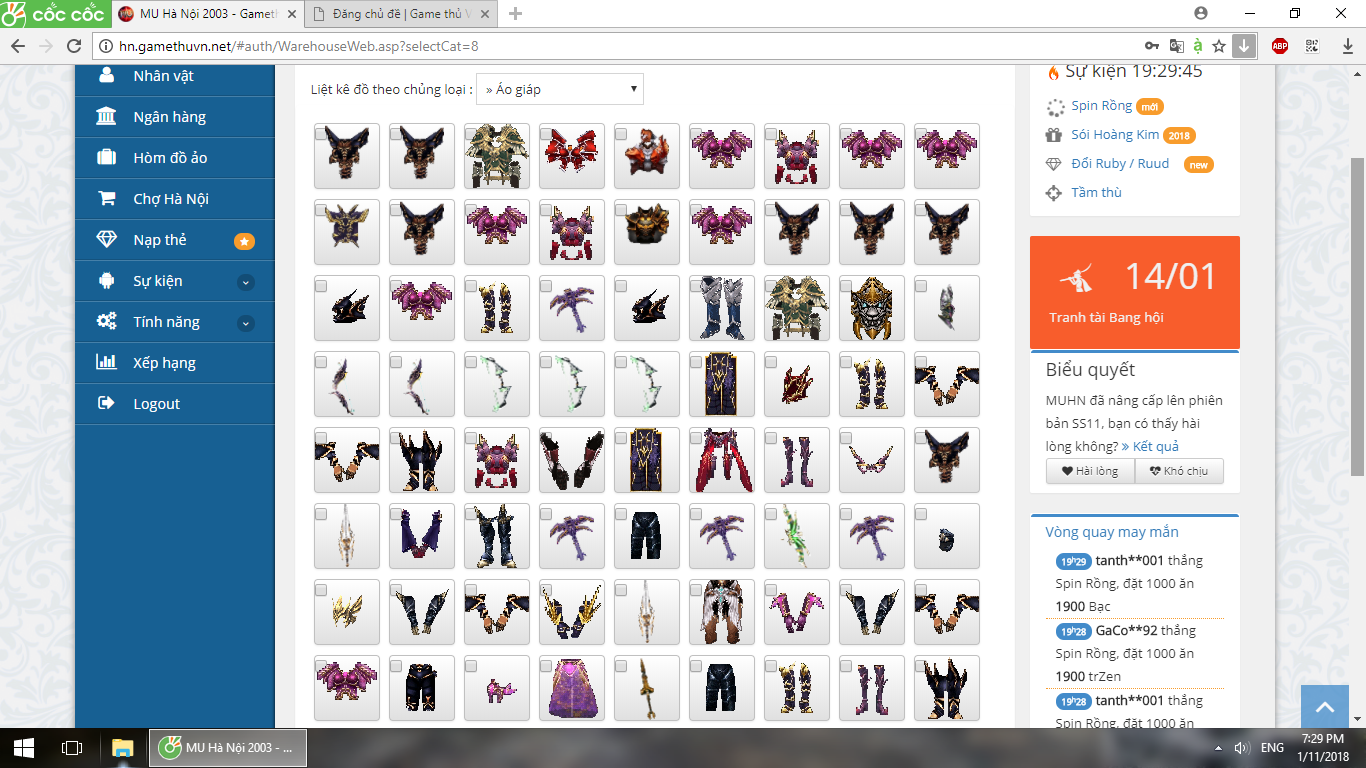Tick the checkbox on the red-winged armor
The width and height of the screenshot is (1366, 768).
(x=546, y=134)
